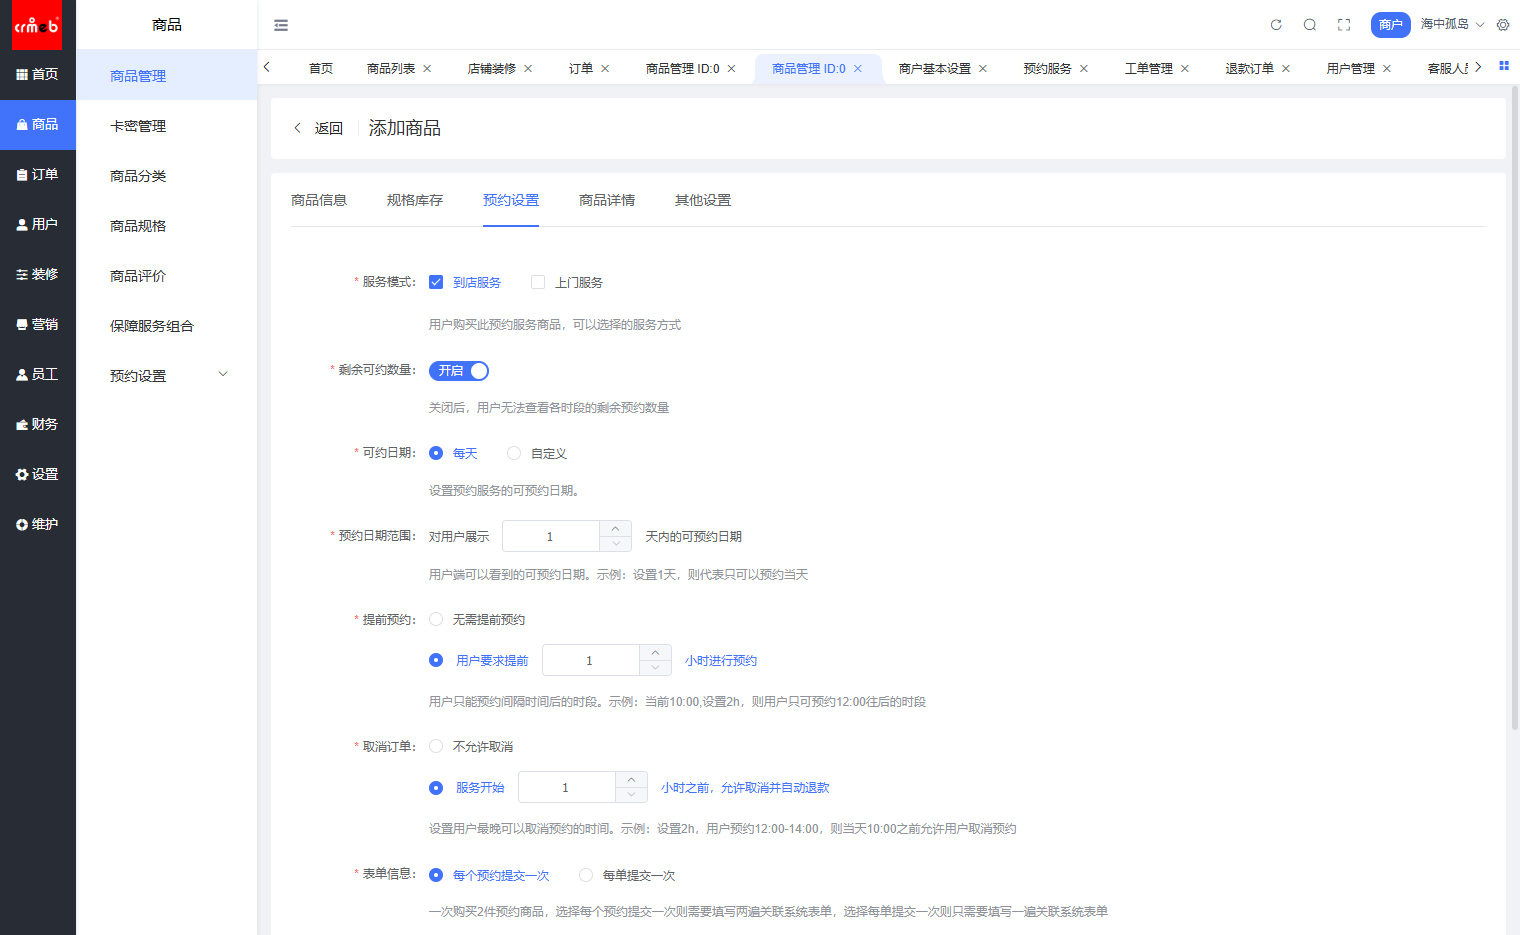The image size is (1520, 935).
Task: Click the refresh icon in top bar
Action: click(x=1276, y=25)
